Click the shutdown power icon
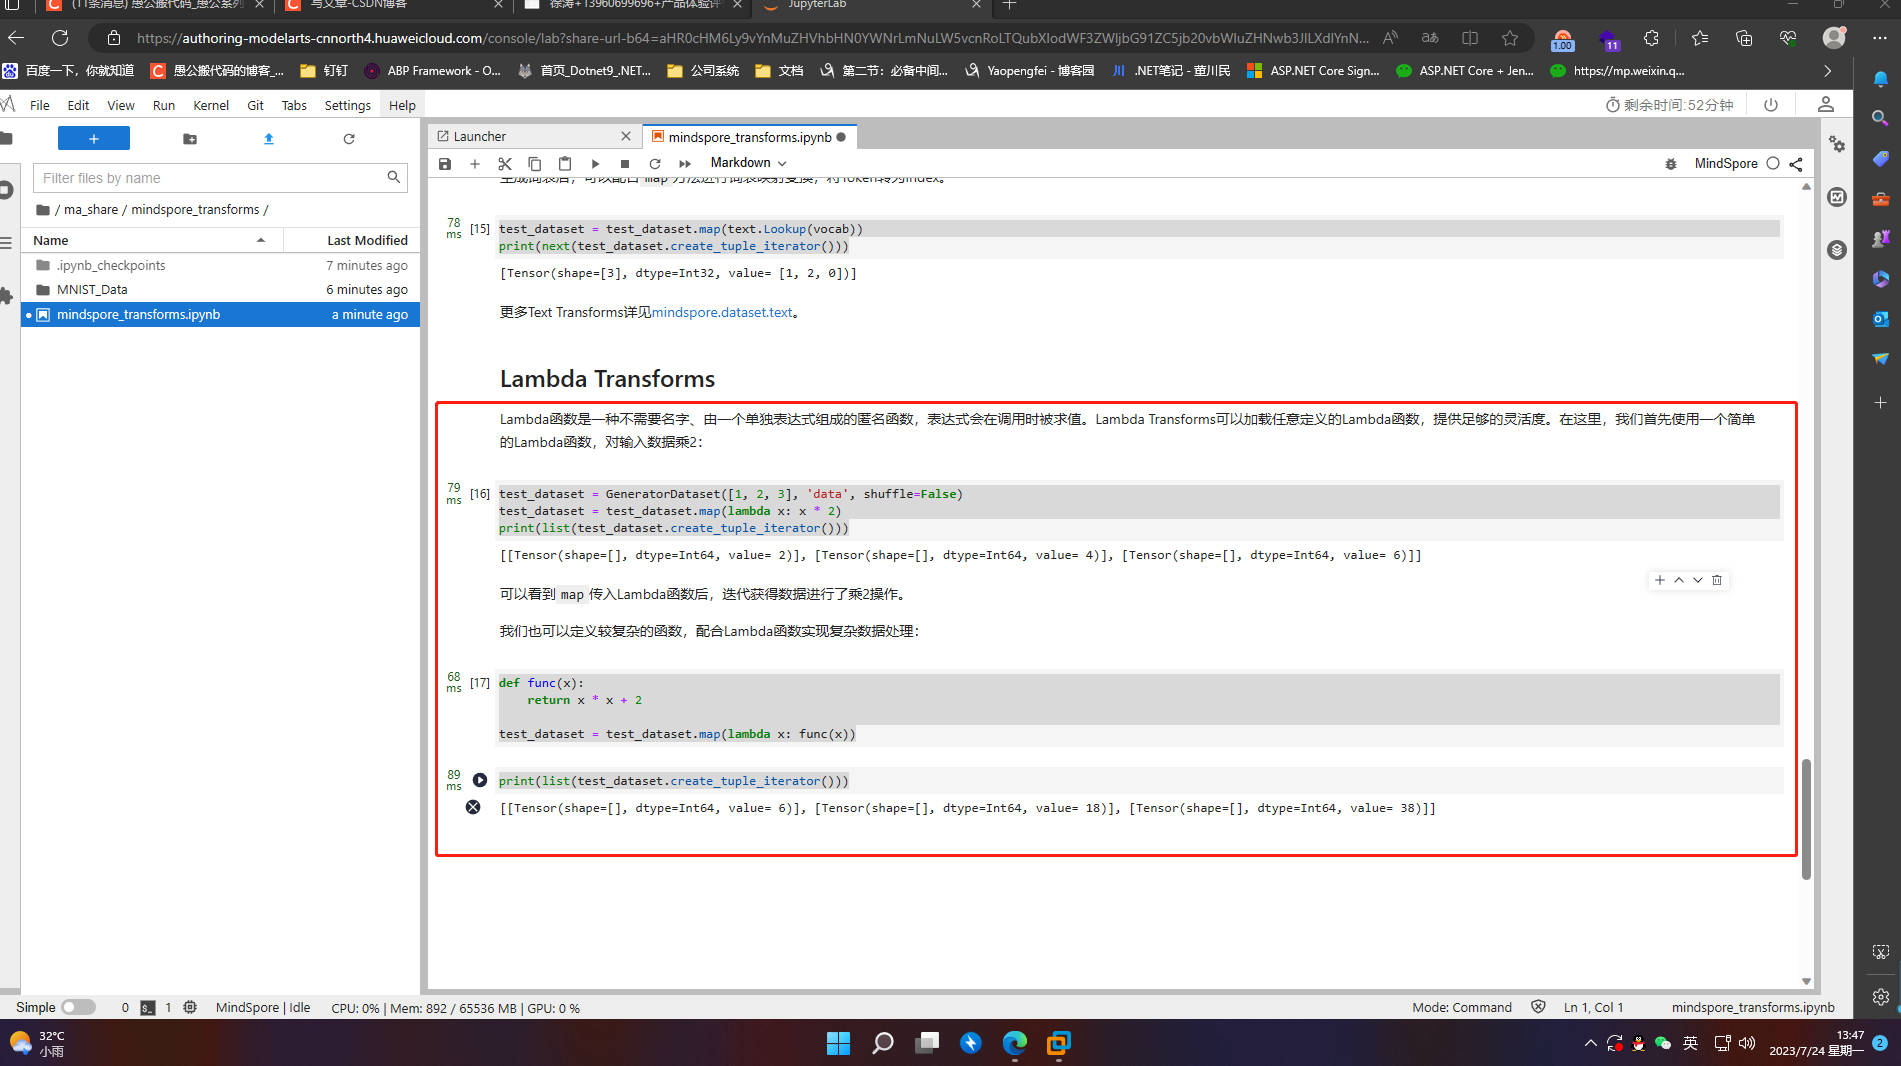 (x=1771, y=105)
